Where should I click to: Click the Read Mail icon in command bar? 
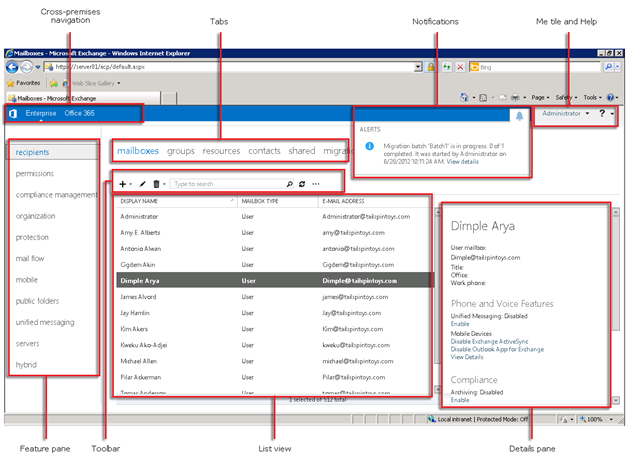click(503, 97)
